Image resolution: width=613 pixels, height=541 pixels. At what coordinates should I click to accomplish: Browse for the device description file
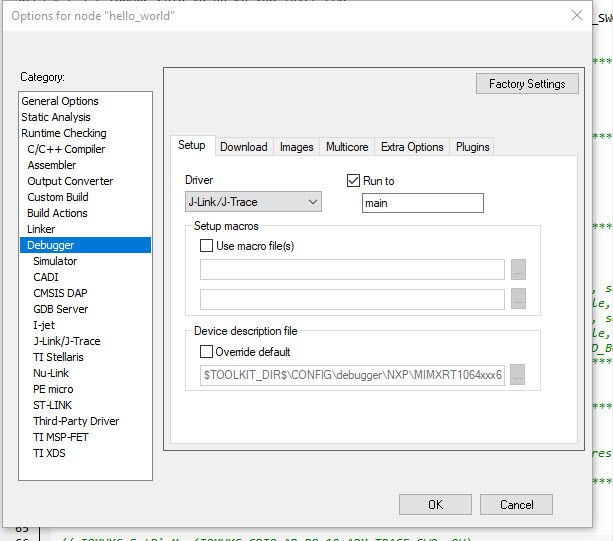tap(517, 375)
